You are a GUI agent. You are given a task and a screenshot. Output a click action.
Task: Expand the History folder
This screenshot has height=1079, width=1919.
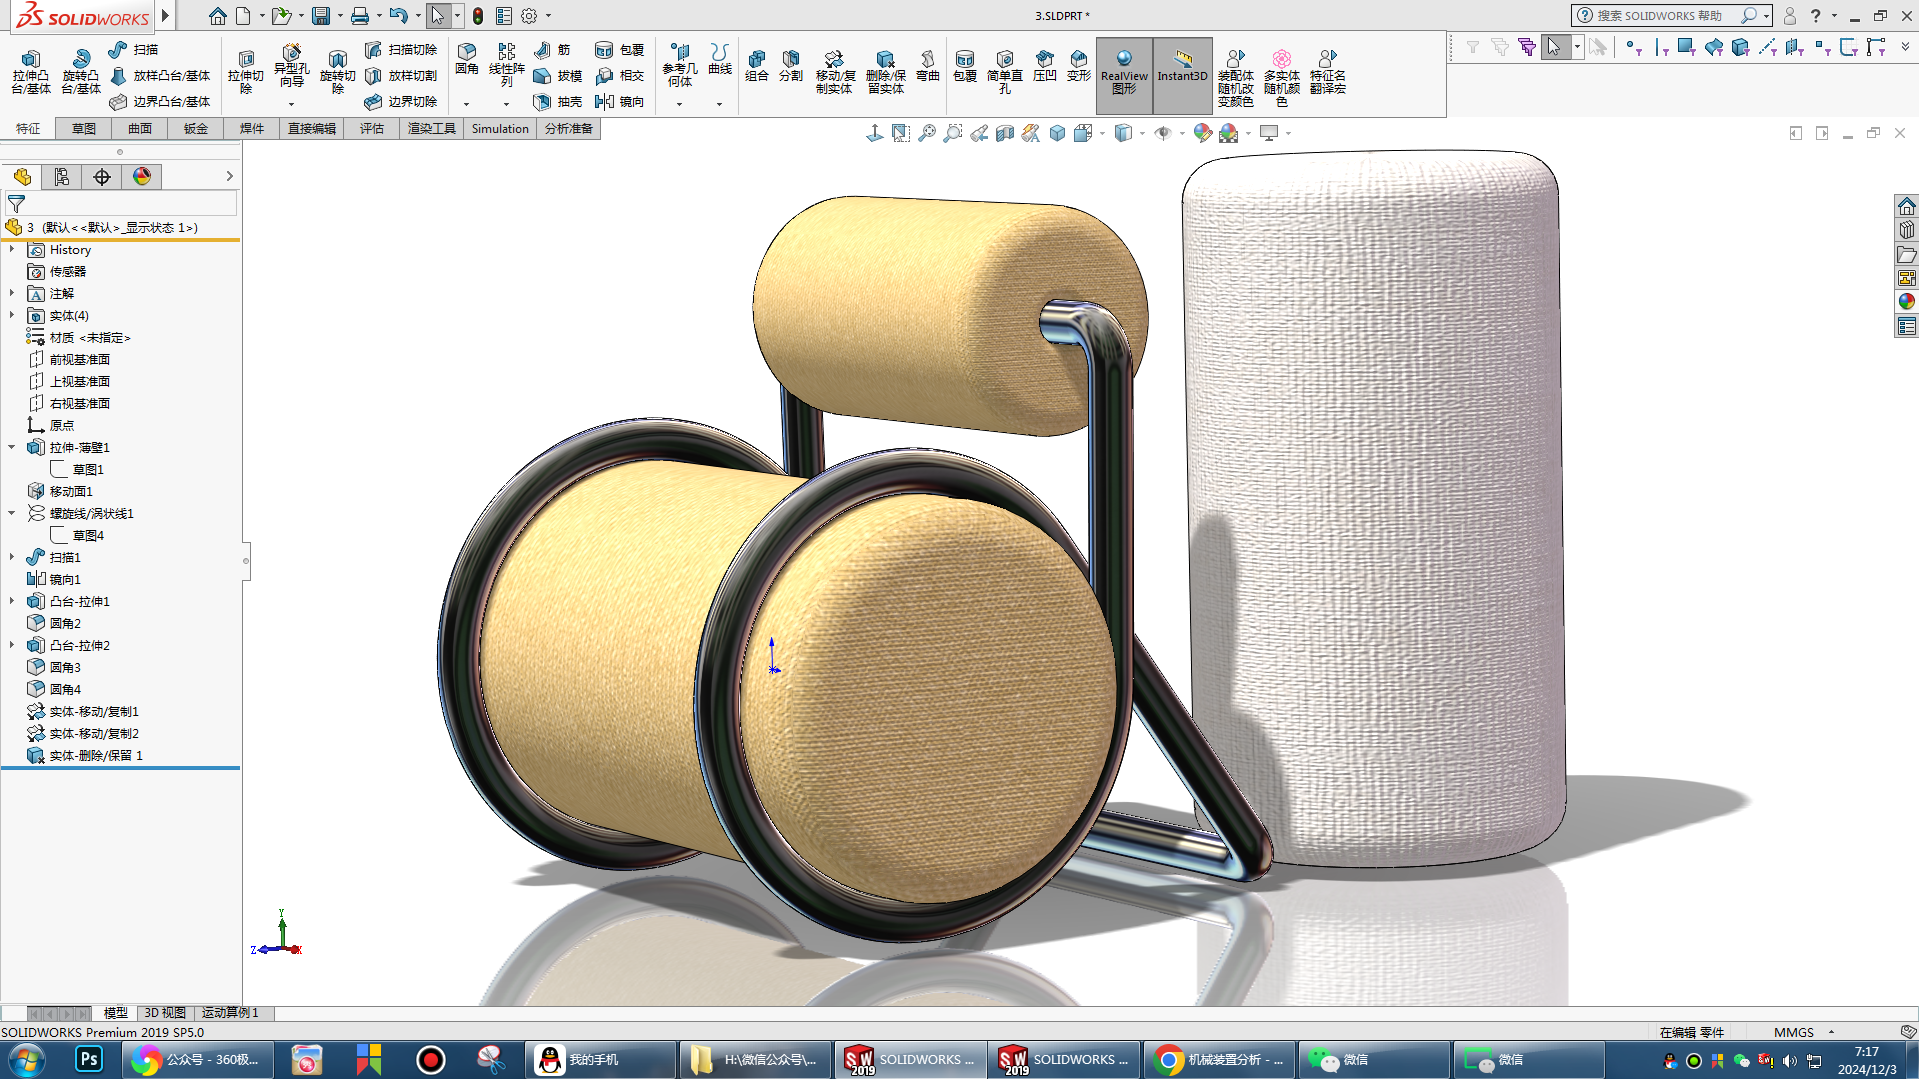12,250
